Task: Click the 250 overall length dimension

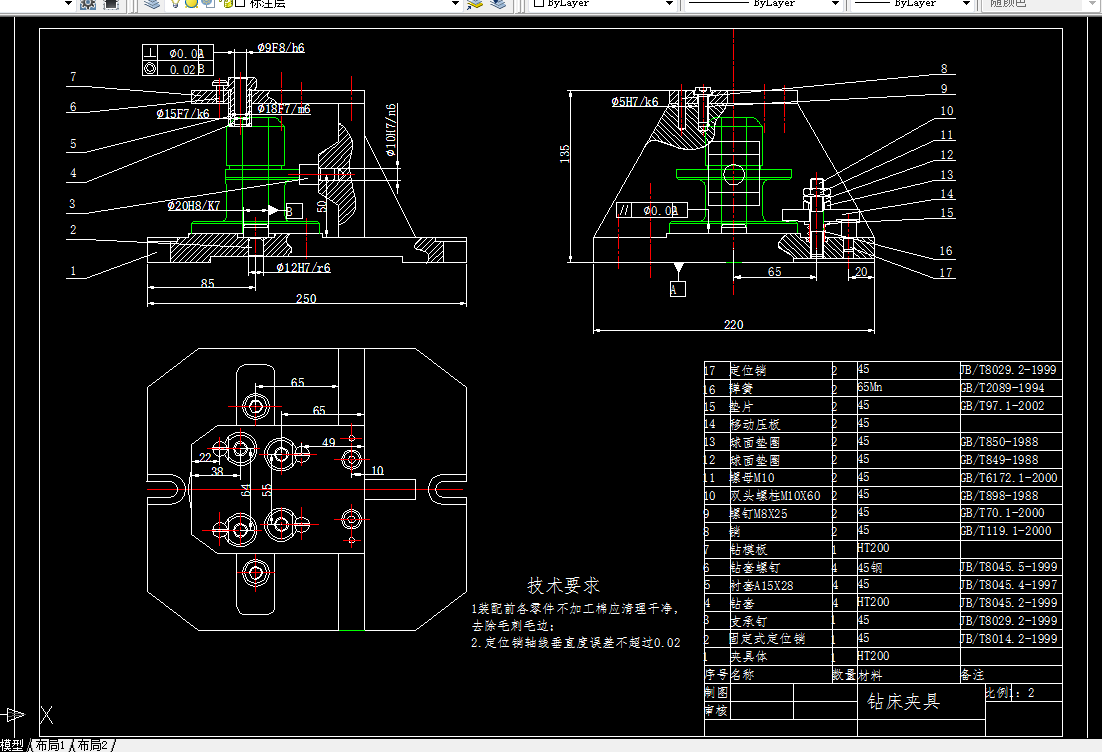Action: point(306,299)
